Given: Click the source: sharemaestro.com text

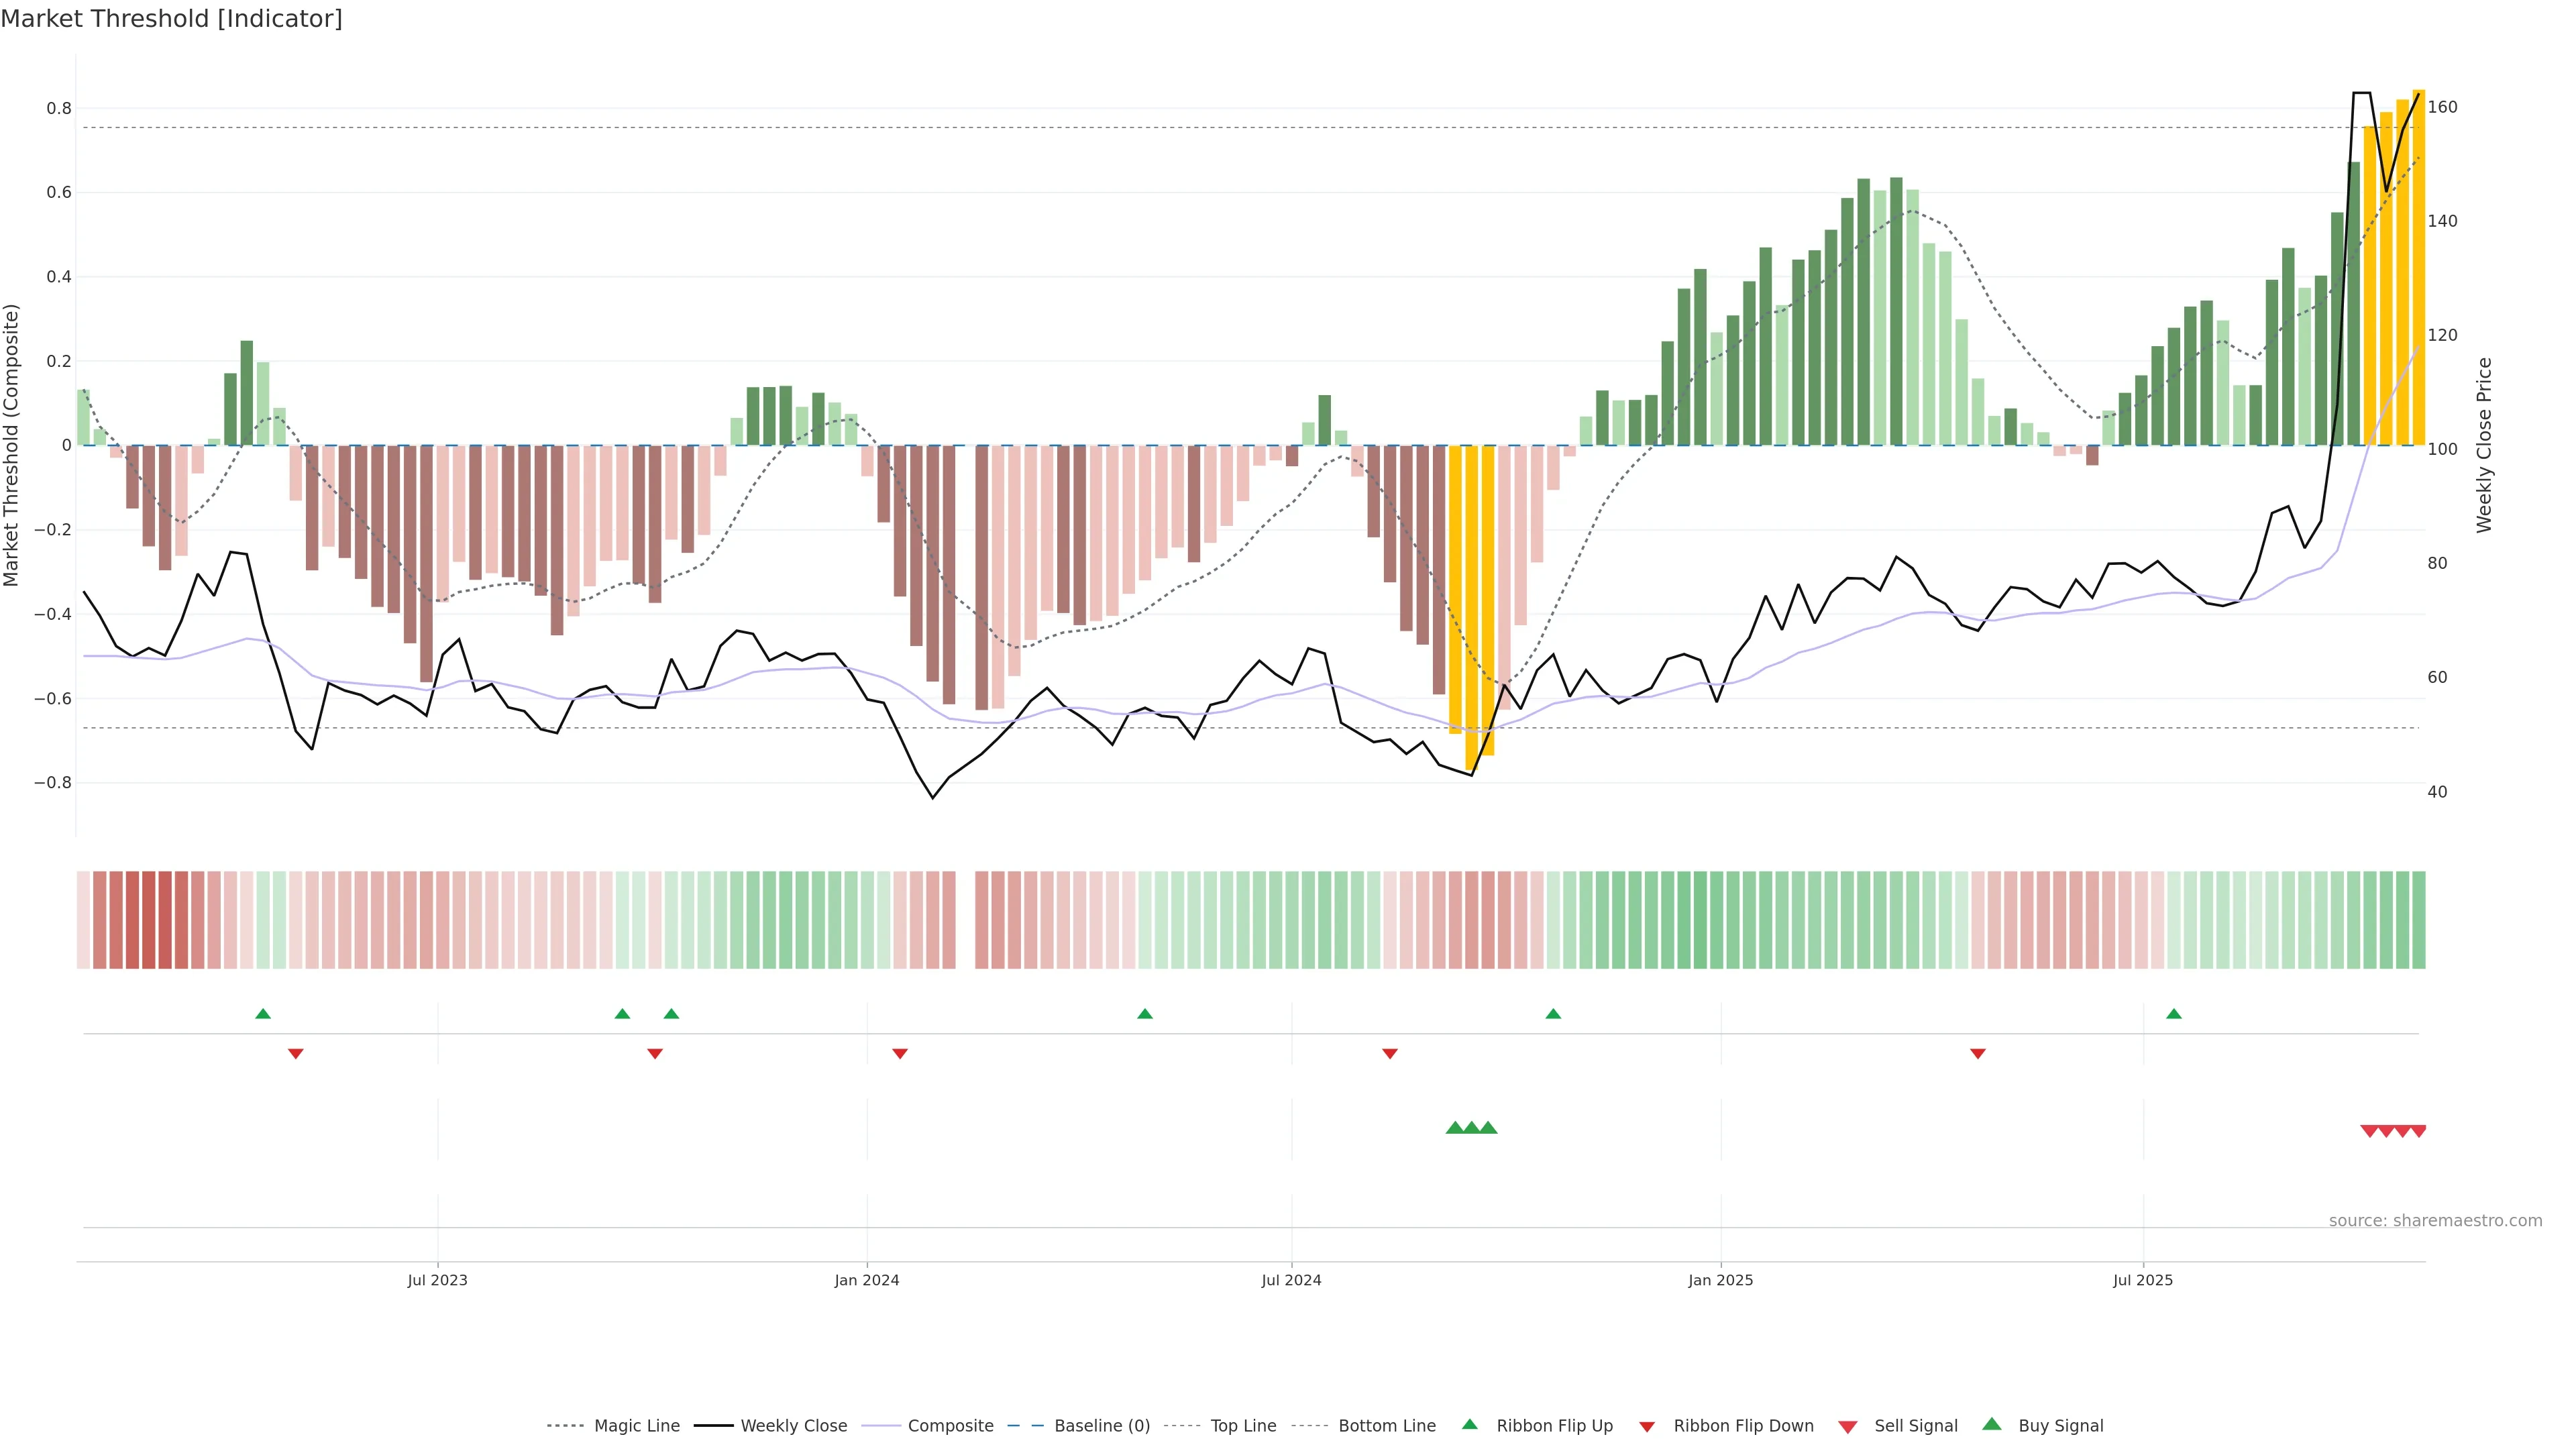Looking at the screenshot, I should [x=2435, y=1220].
